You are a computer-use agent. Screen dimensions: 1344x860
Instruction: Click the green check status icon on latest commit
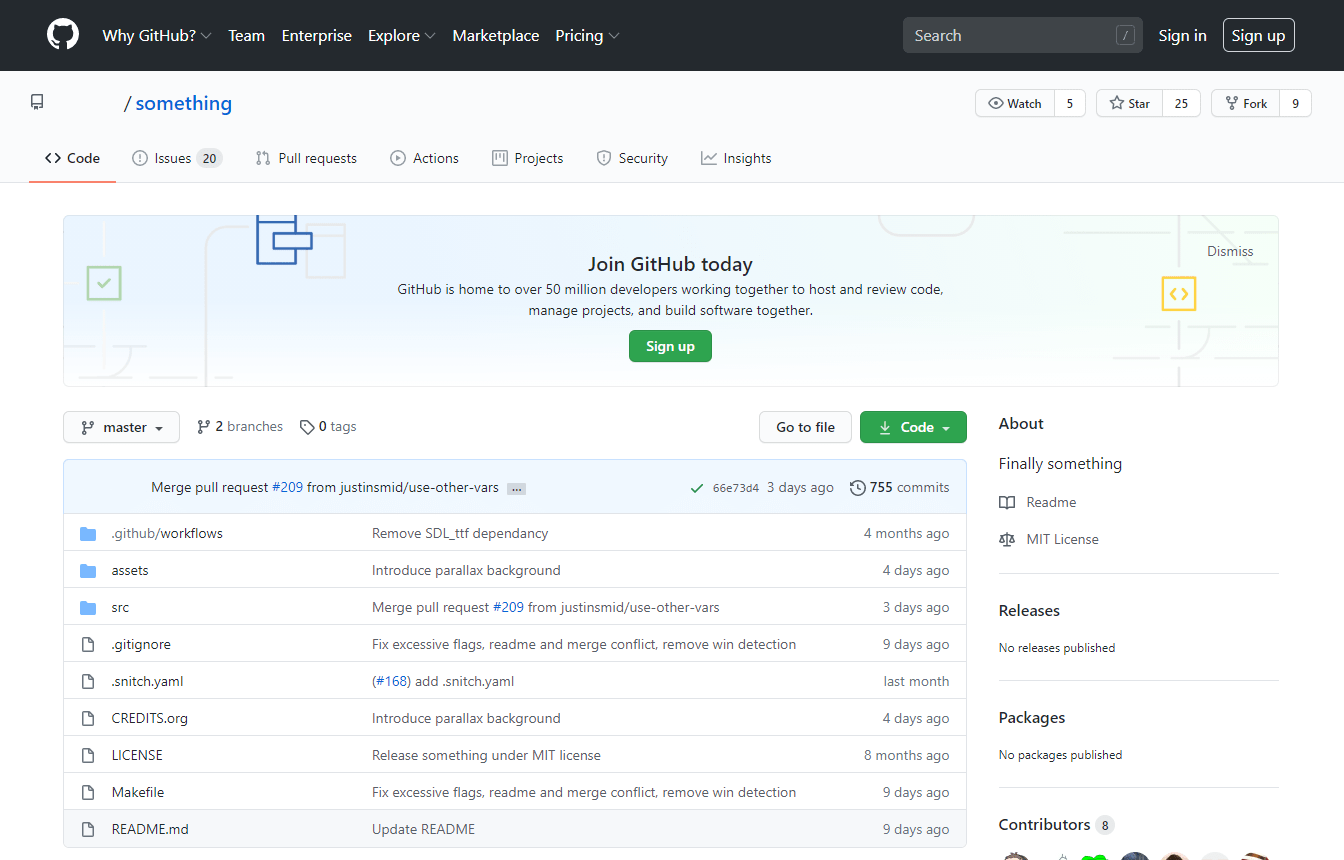coord(697,488)
